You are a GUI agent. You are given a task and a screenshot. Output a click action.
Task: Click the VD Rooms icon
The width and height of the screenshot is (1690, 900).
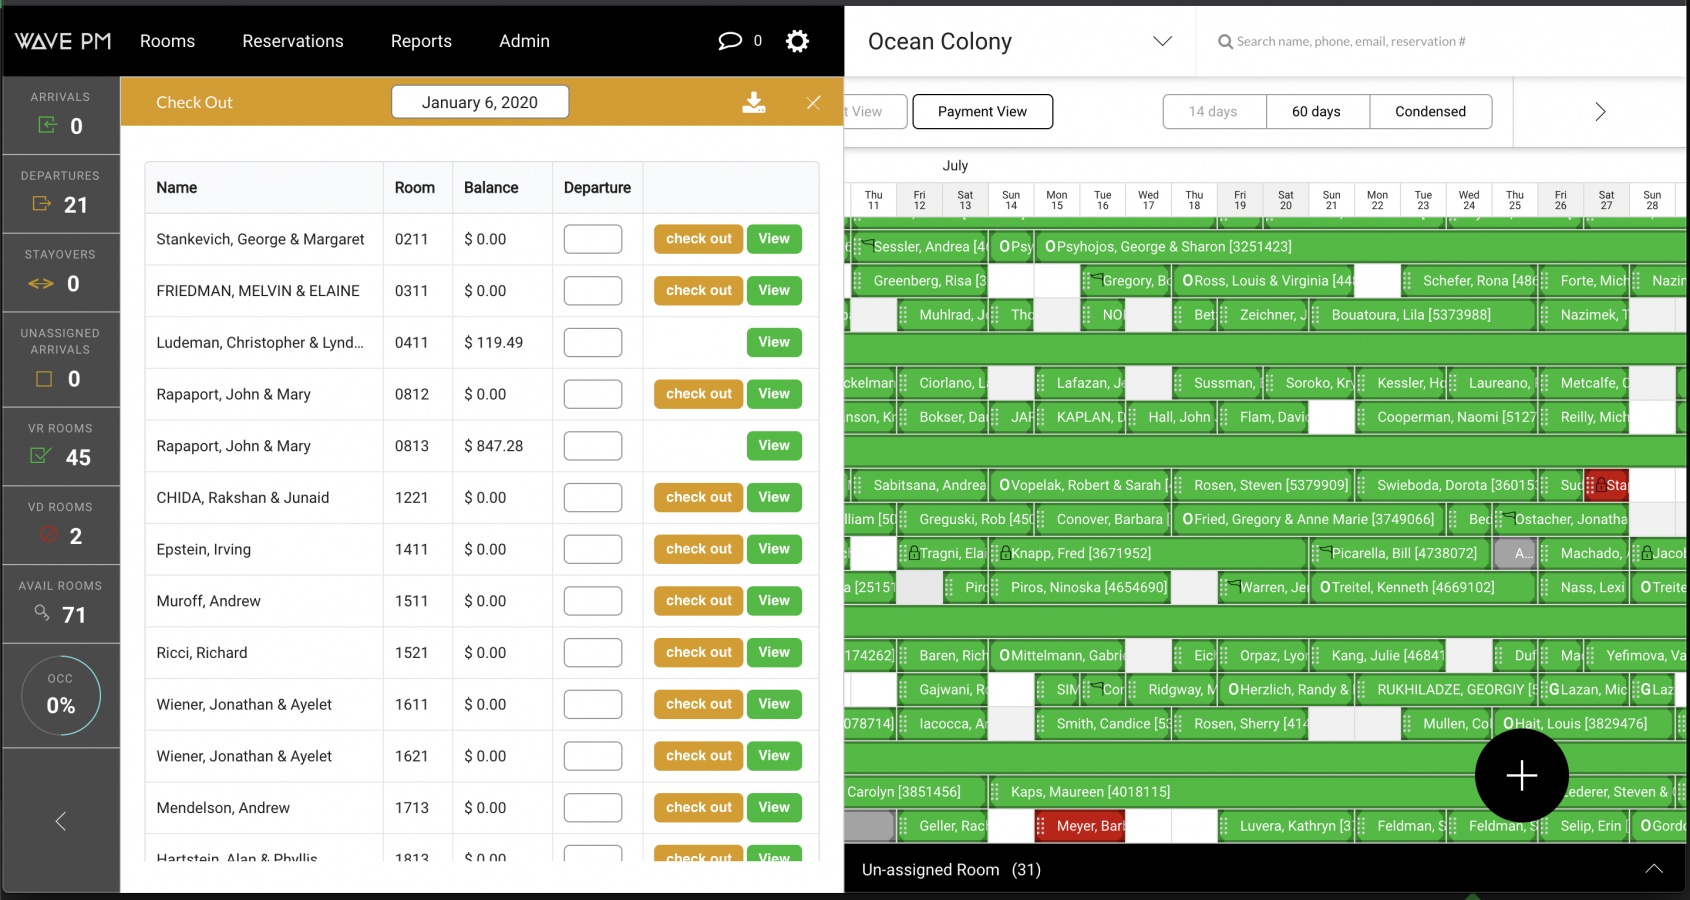tap(48, 535)
